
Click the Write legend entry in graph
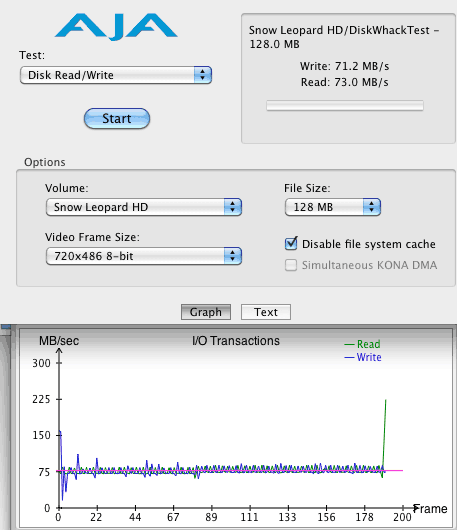(x=363, y=357)
